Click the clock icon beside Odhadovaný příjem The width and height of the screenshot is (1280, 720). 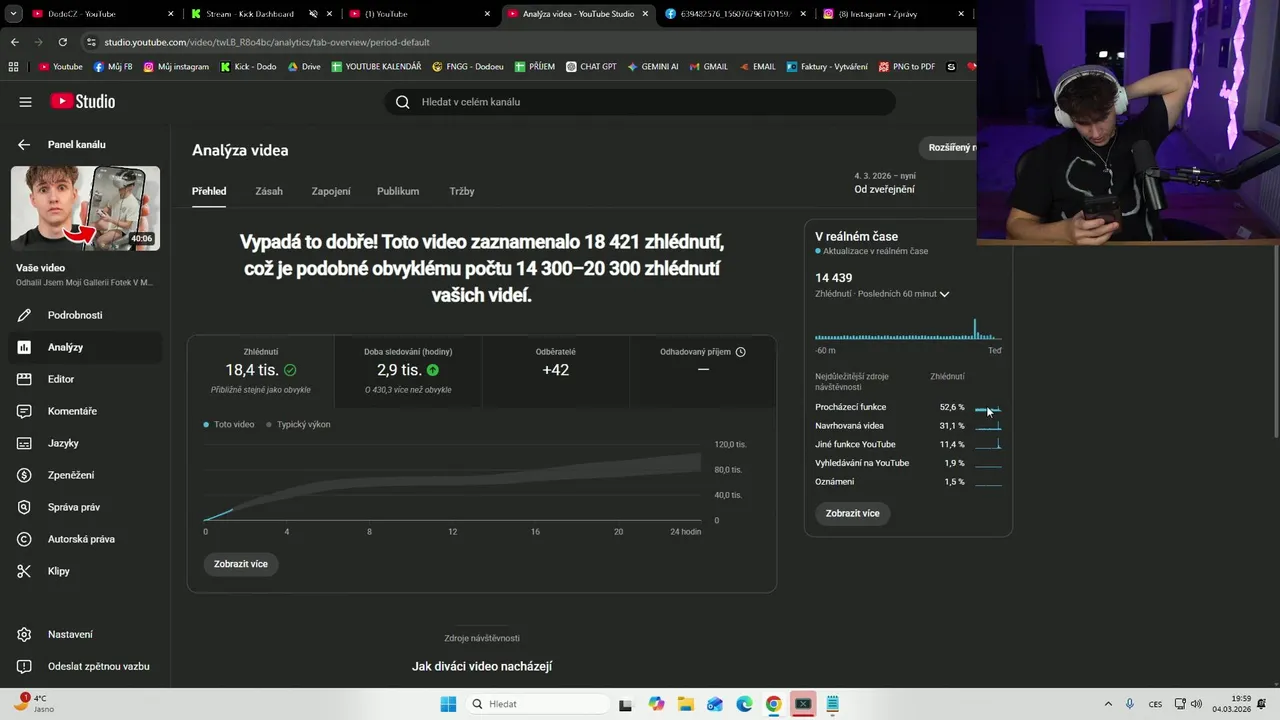click(x=741, y=352)
